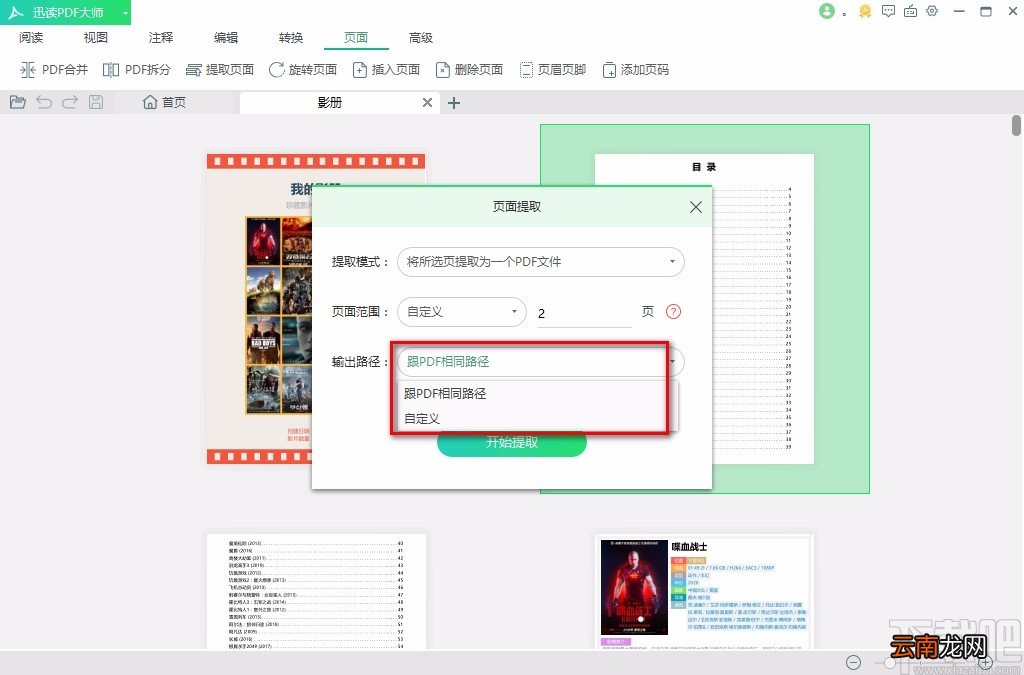Select the 自定义 output path option
This screenshot has width=1024, height=675.
[x=539, y=418]
